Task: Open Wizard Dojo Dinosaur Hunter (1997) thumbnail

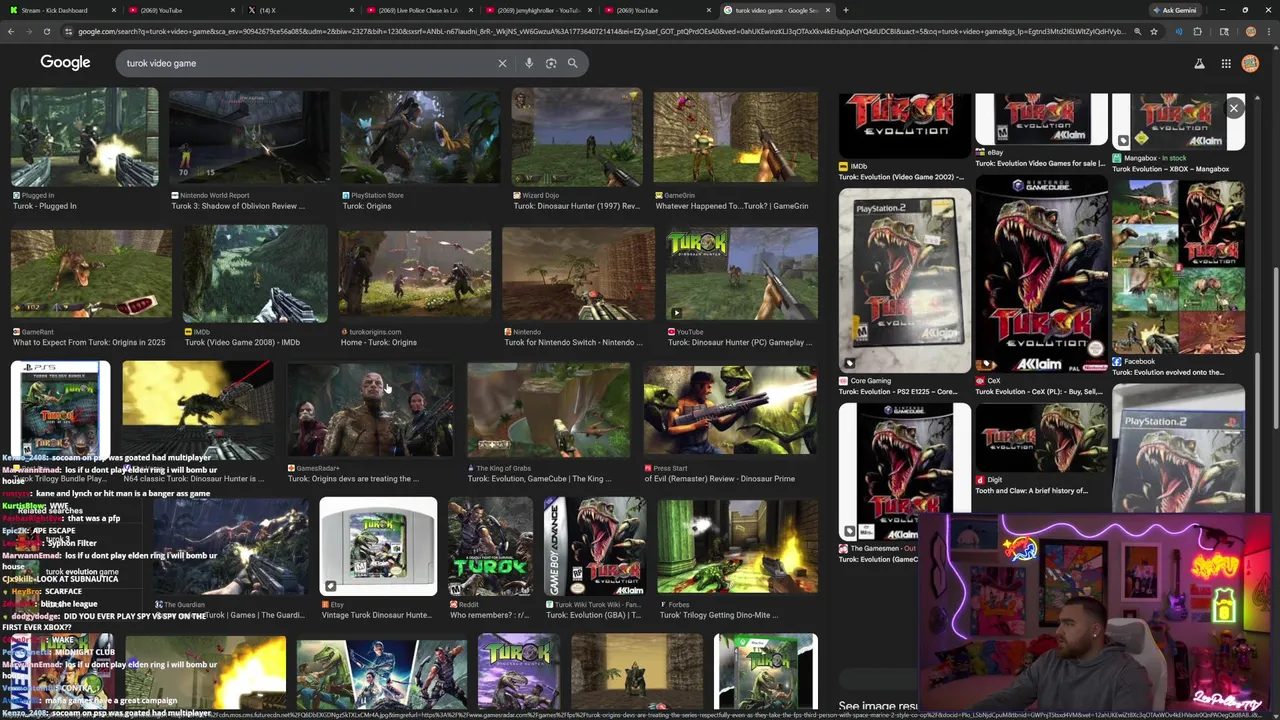Action: click(577, 137)
